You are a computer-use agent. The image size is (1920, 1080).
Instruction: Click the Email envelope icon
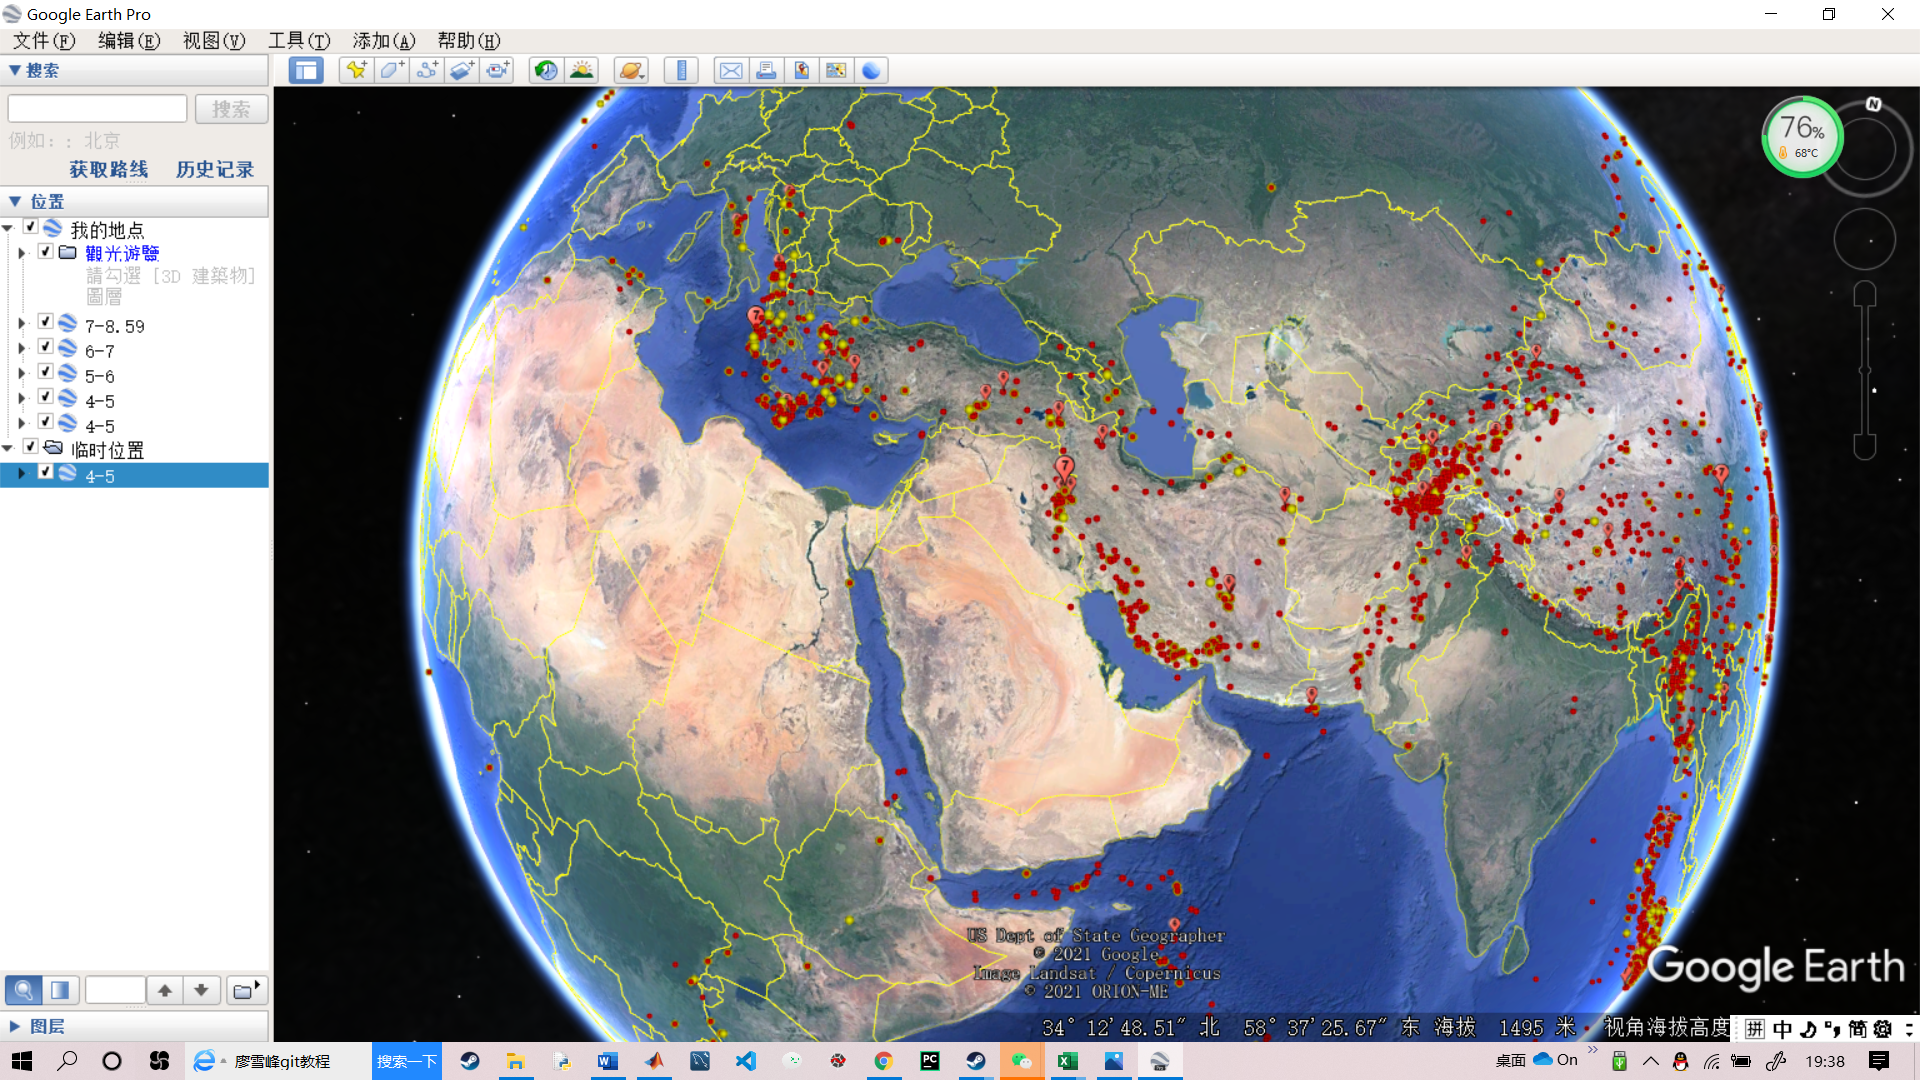coord(731,70)
